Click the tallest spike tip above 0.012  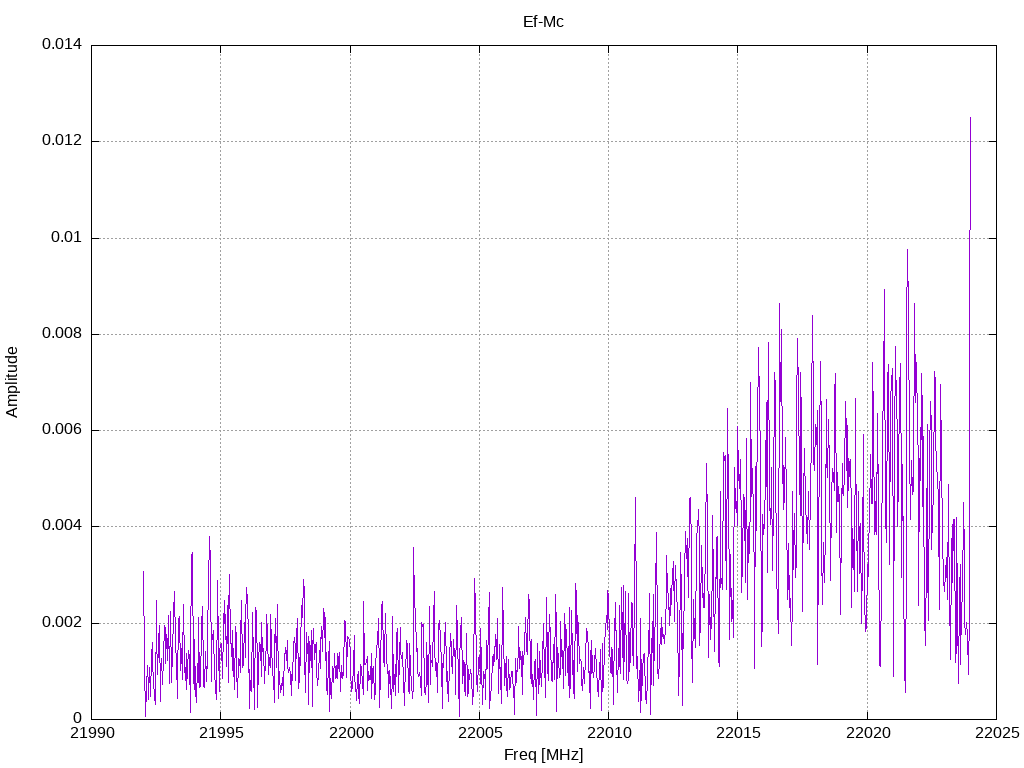pos(970,118)
